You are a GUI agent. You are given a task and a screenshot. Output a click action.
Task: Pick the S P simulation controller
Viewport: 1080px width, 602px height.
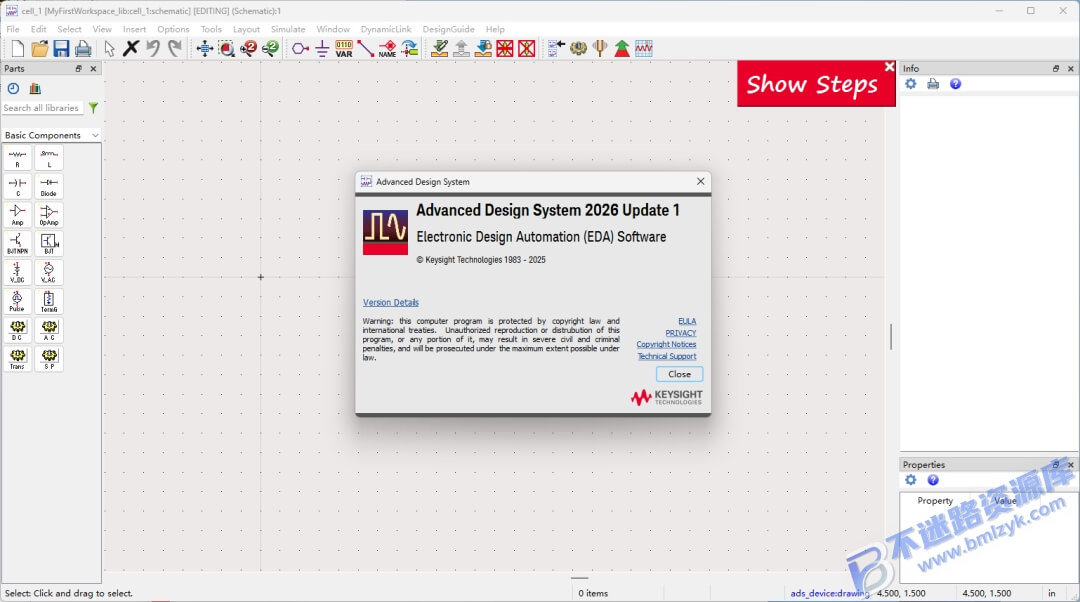click(x=49, y=359)
